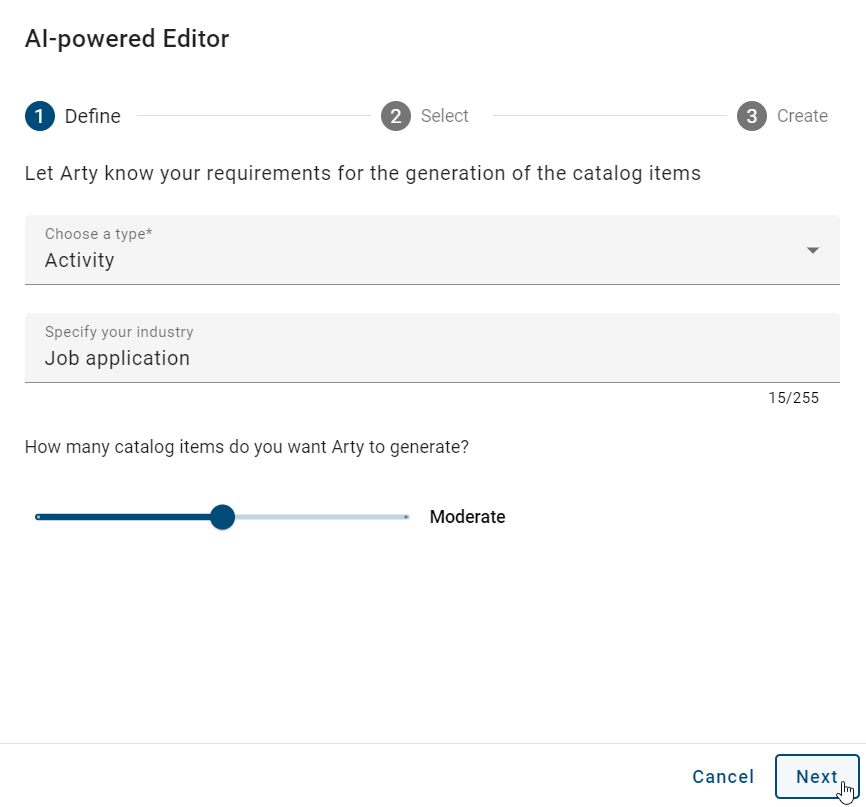Click the step 1 Define circle icon

39,116
